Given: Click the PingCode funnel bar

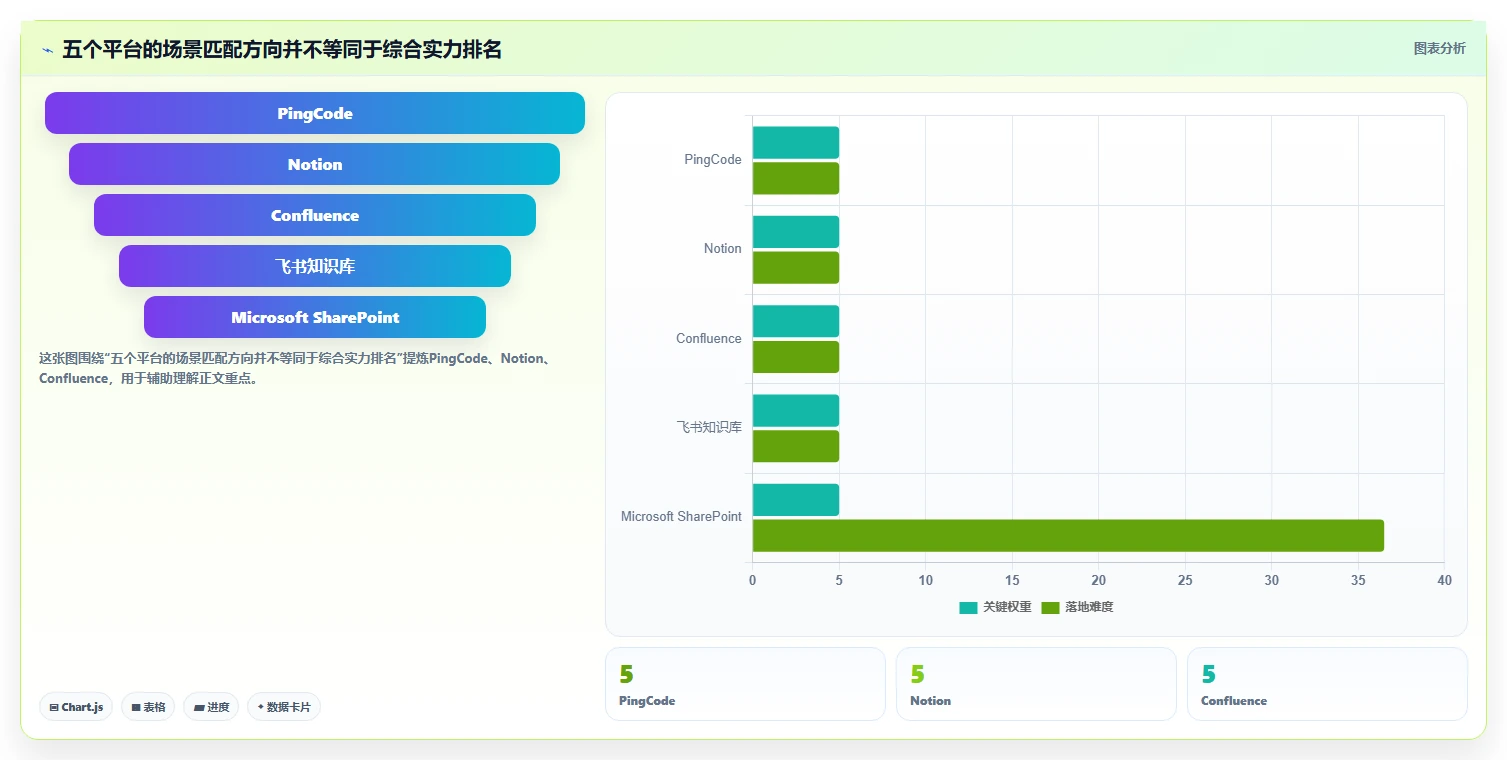Looking at the screenshot, I should click(315, 113).
